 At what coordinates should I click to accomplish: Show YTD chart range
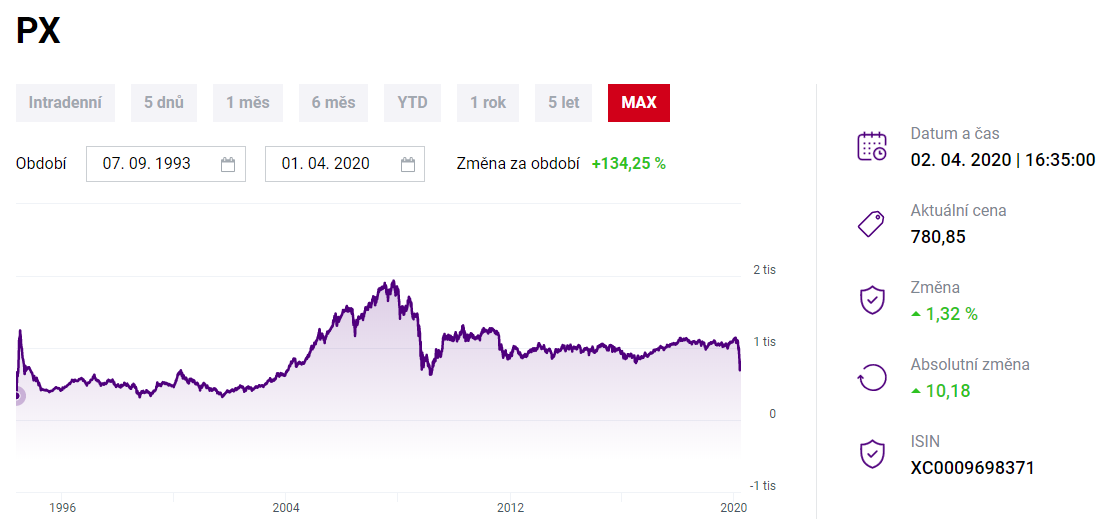point(412,103)
